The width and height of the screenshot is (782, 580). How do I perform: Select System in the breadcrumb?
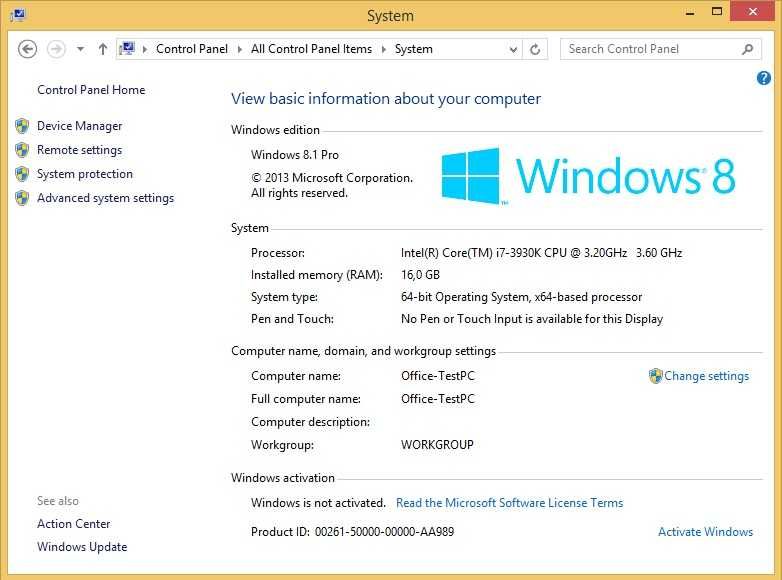coord(413,49)
